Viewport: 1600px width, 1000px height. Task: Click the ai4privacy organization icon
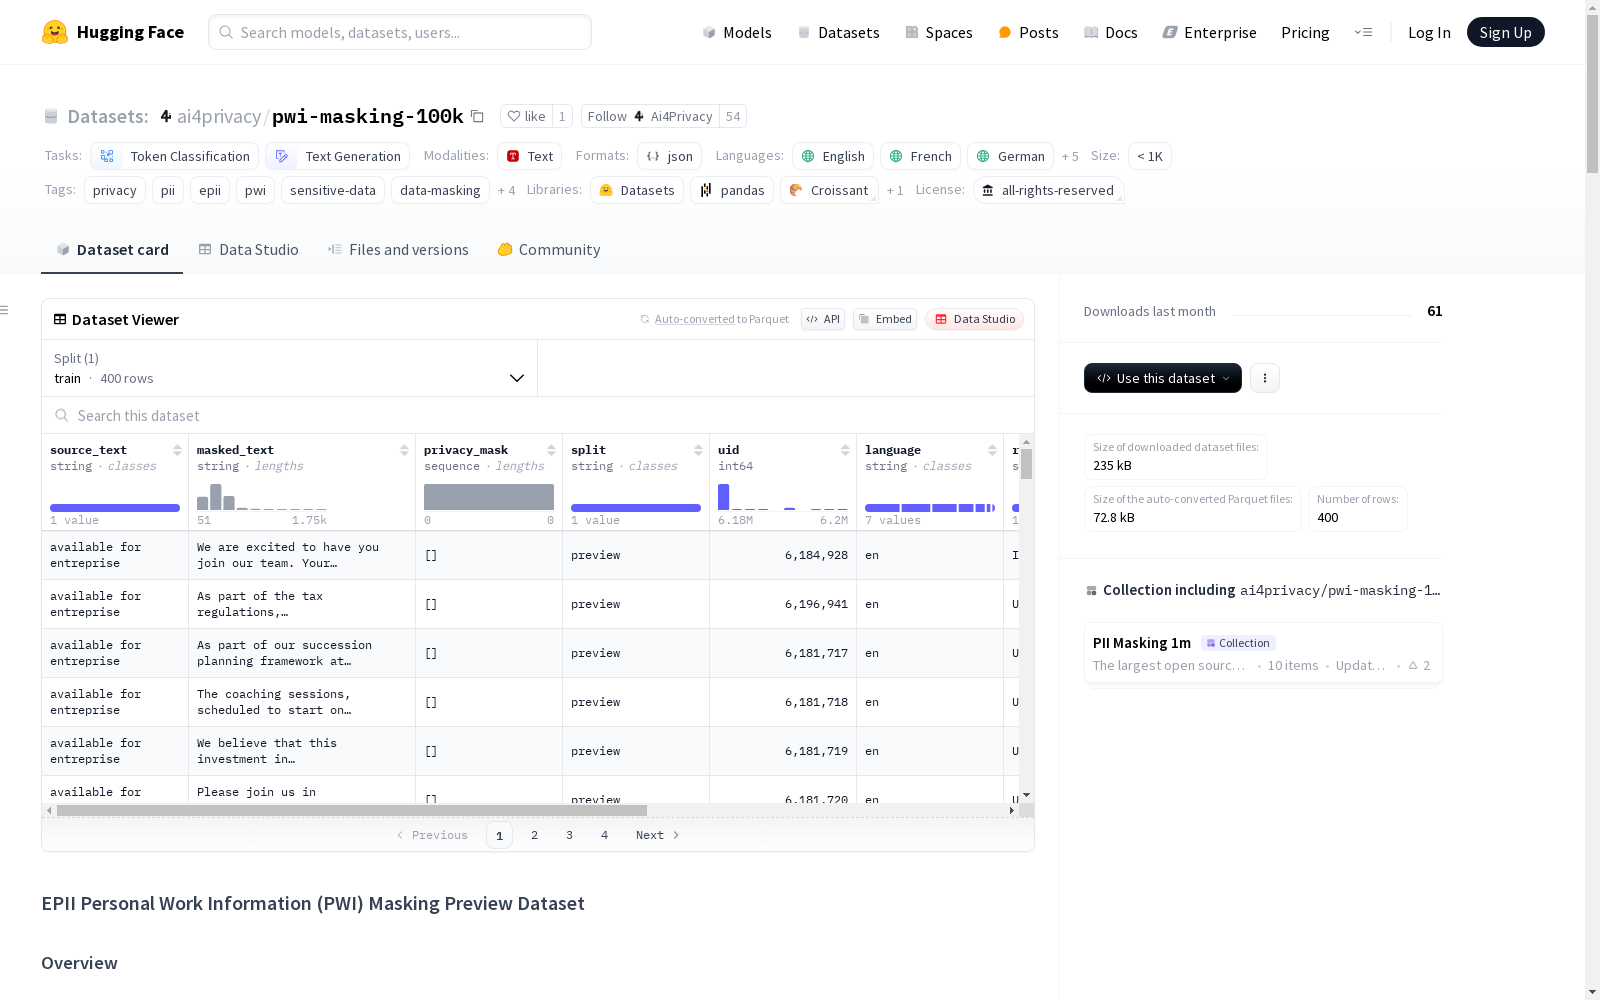166,116
